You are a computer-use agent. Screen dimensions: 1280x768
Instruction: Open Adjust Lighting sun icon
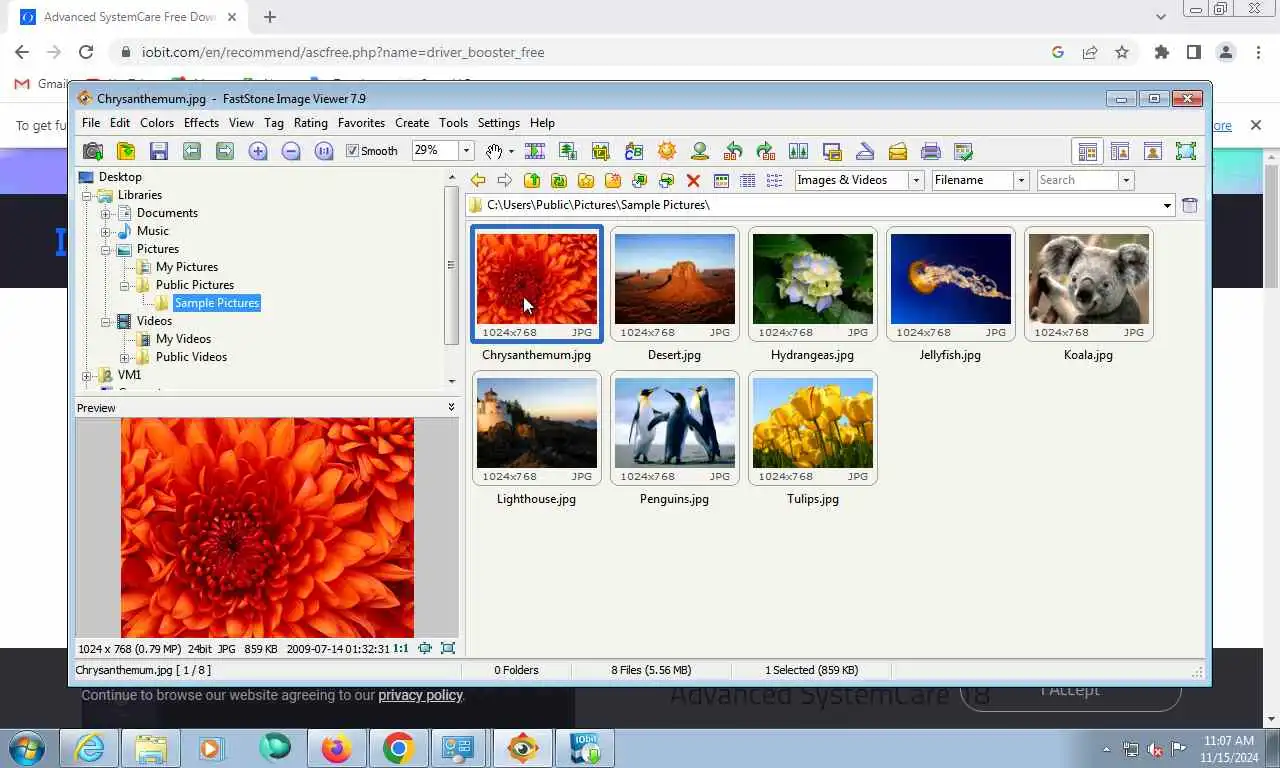(667, 151)
